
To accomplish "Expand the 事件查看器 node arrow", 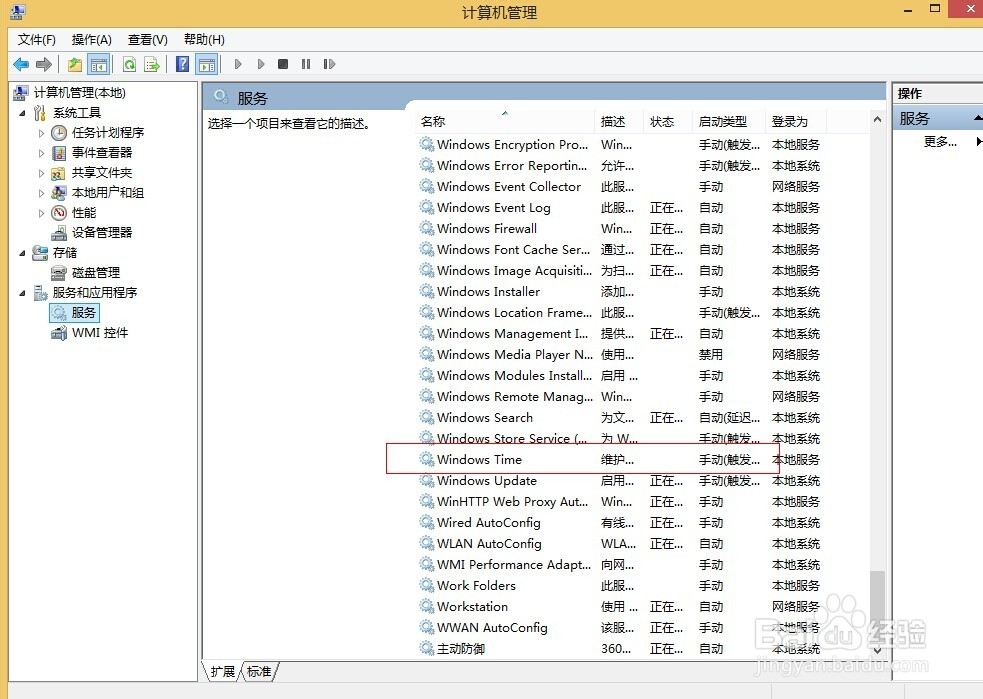I will click(x=41, y=153).
